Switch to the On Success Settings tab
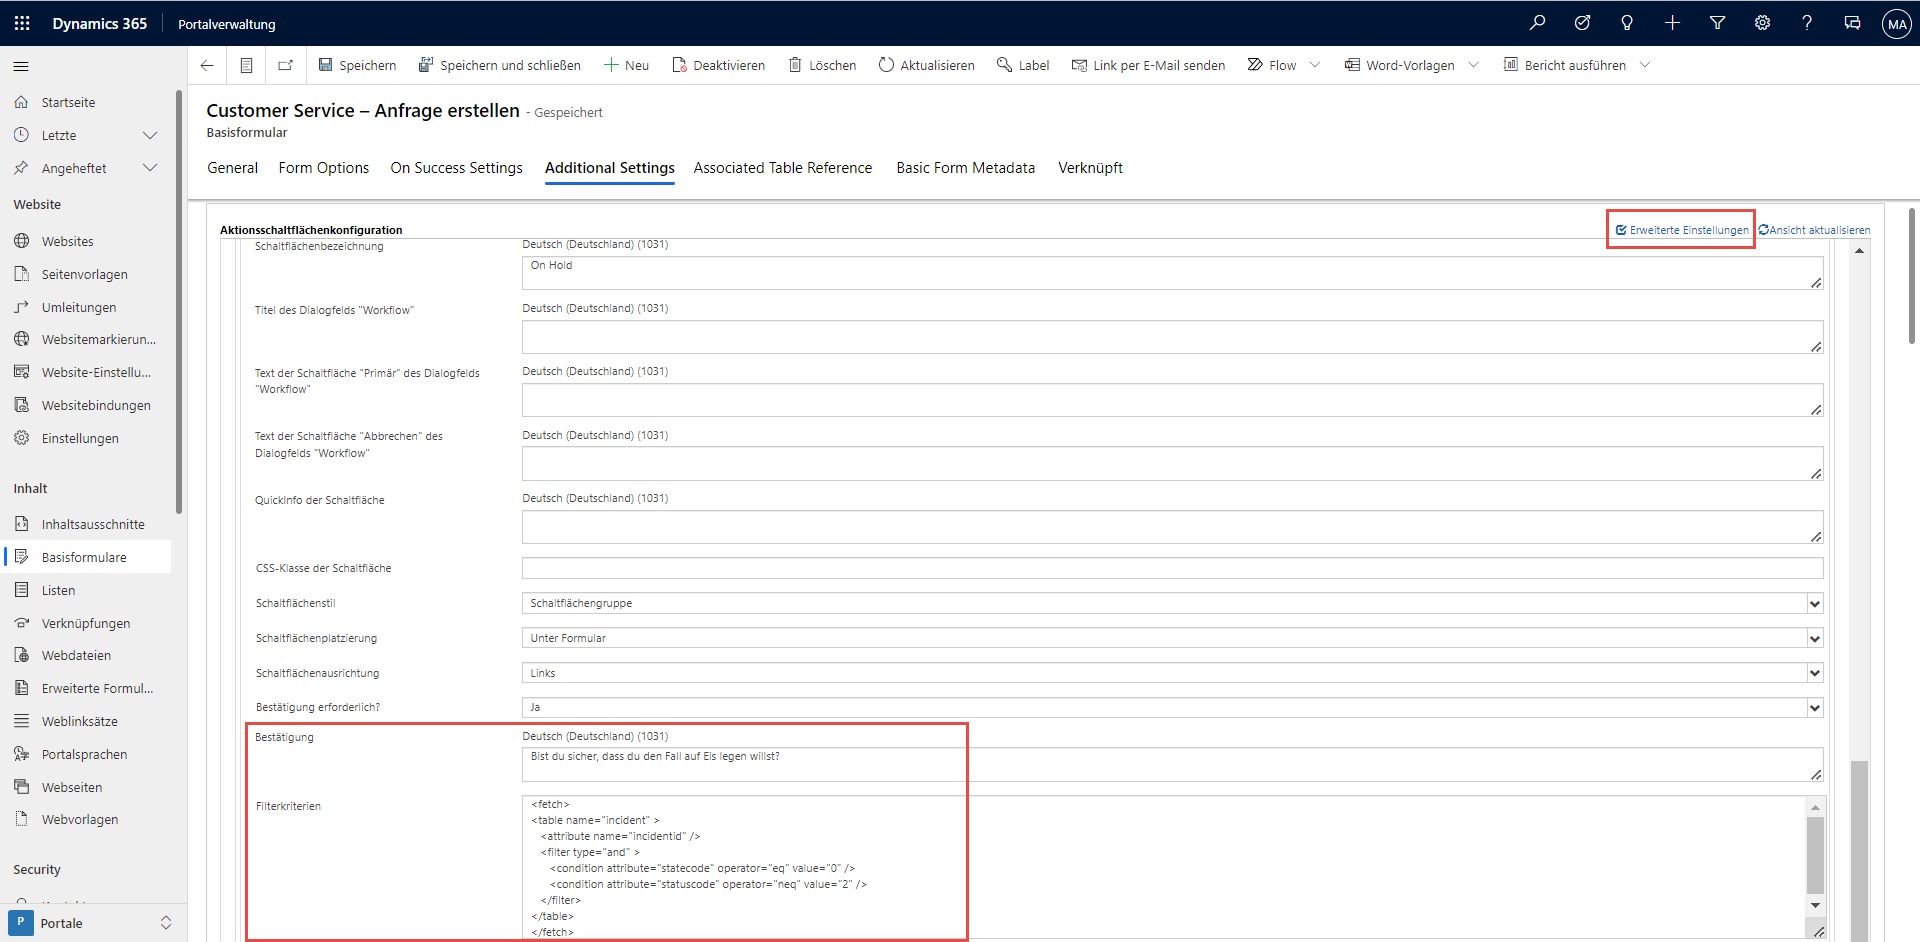This screenshot has height=942, width=1920. tap(456, 168)
